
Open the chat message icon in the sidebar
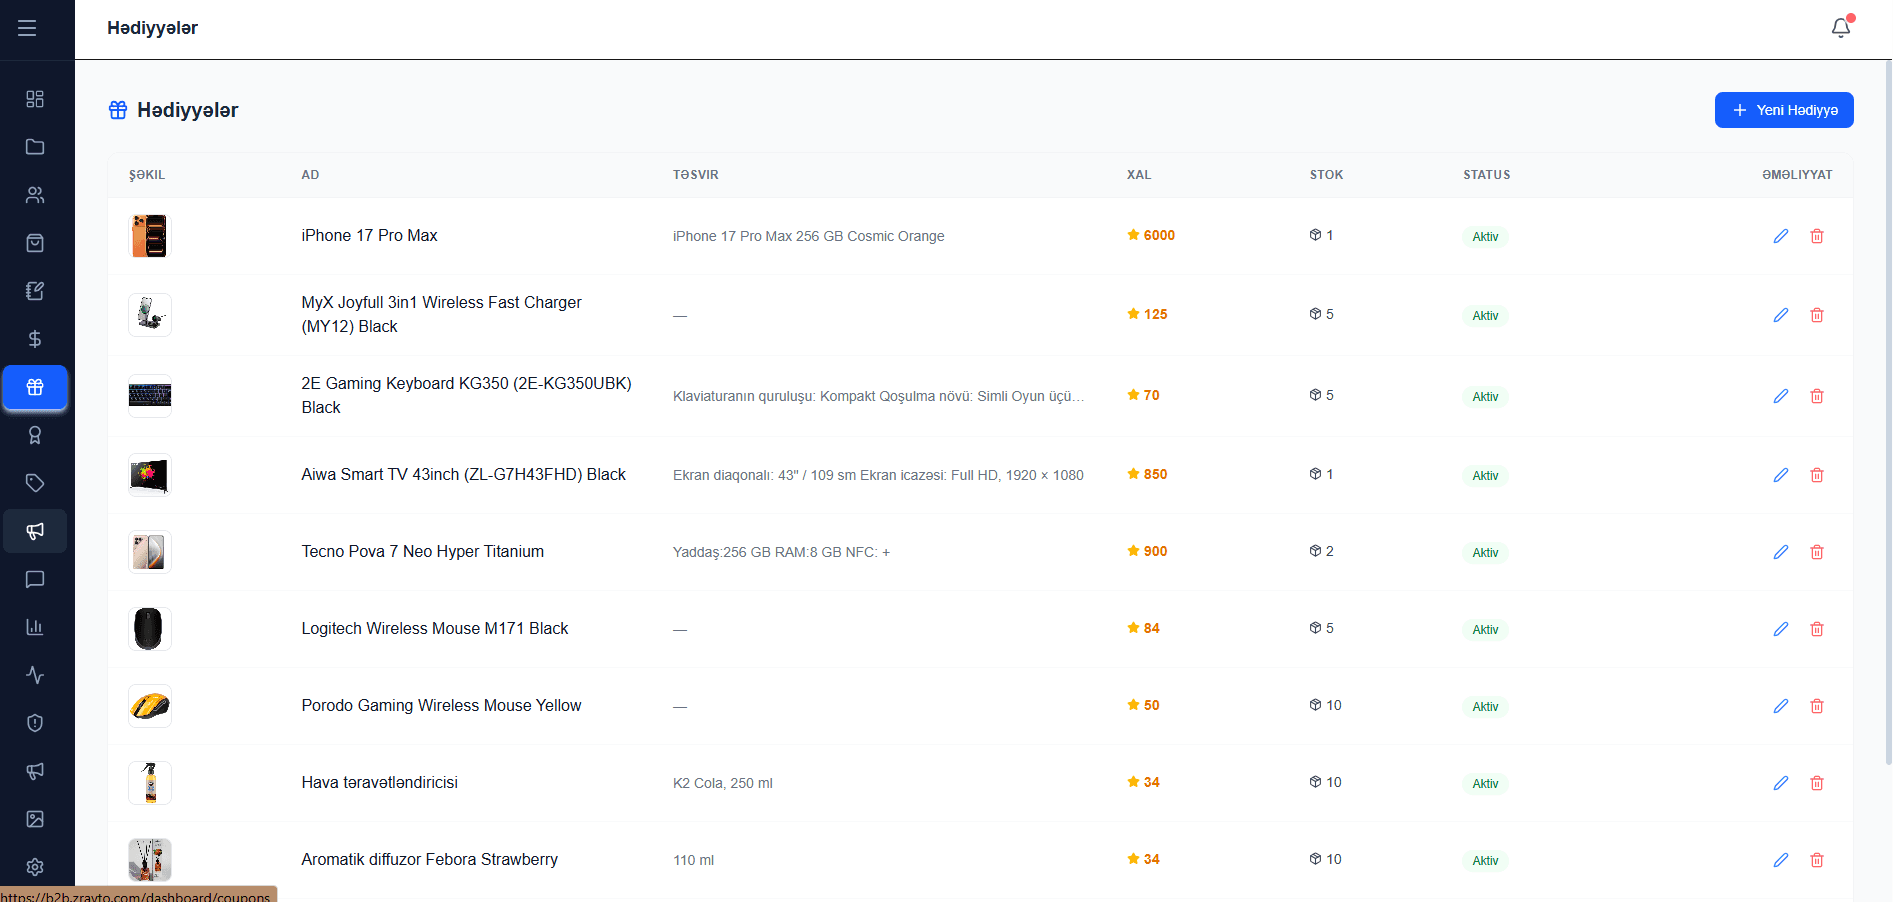(35, 579)
